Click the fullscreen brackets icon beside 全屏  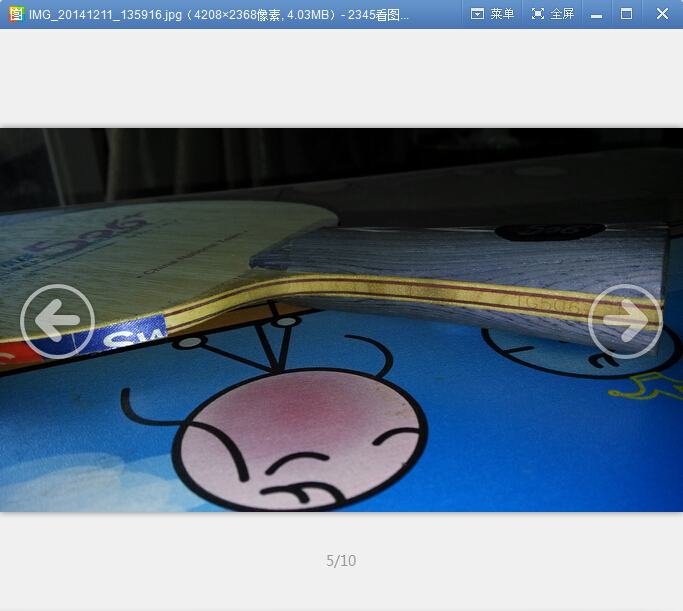(538, 14)
